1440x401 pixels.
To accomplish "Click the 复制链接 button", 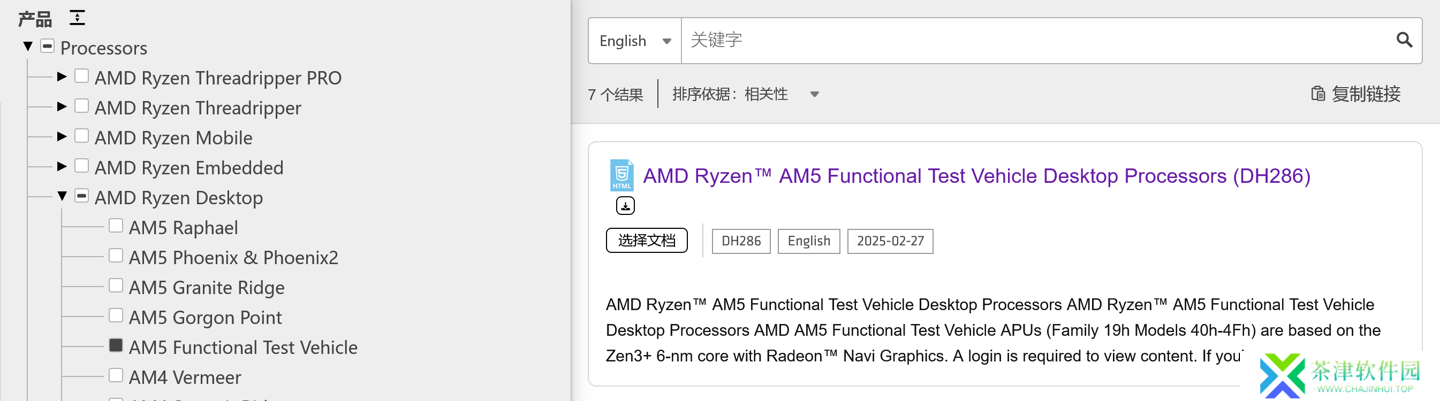I will click(1356, 94).
